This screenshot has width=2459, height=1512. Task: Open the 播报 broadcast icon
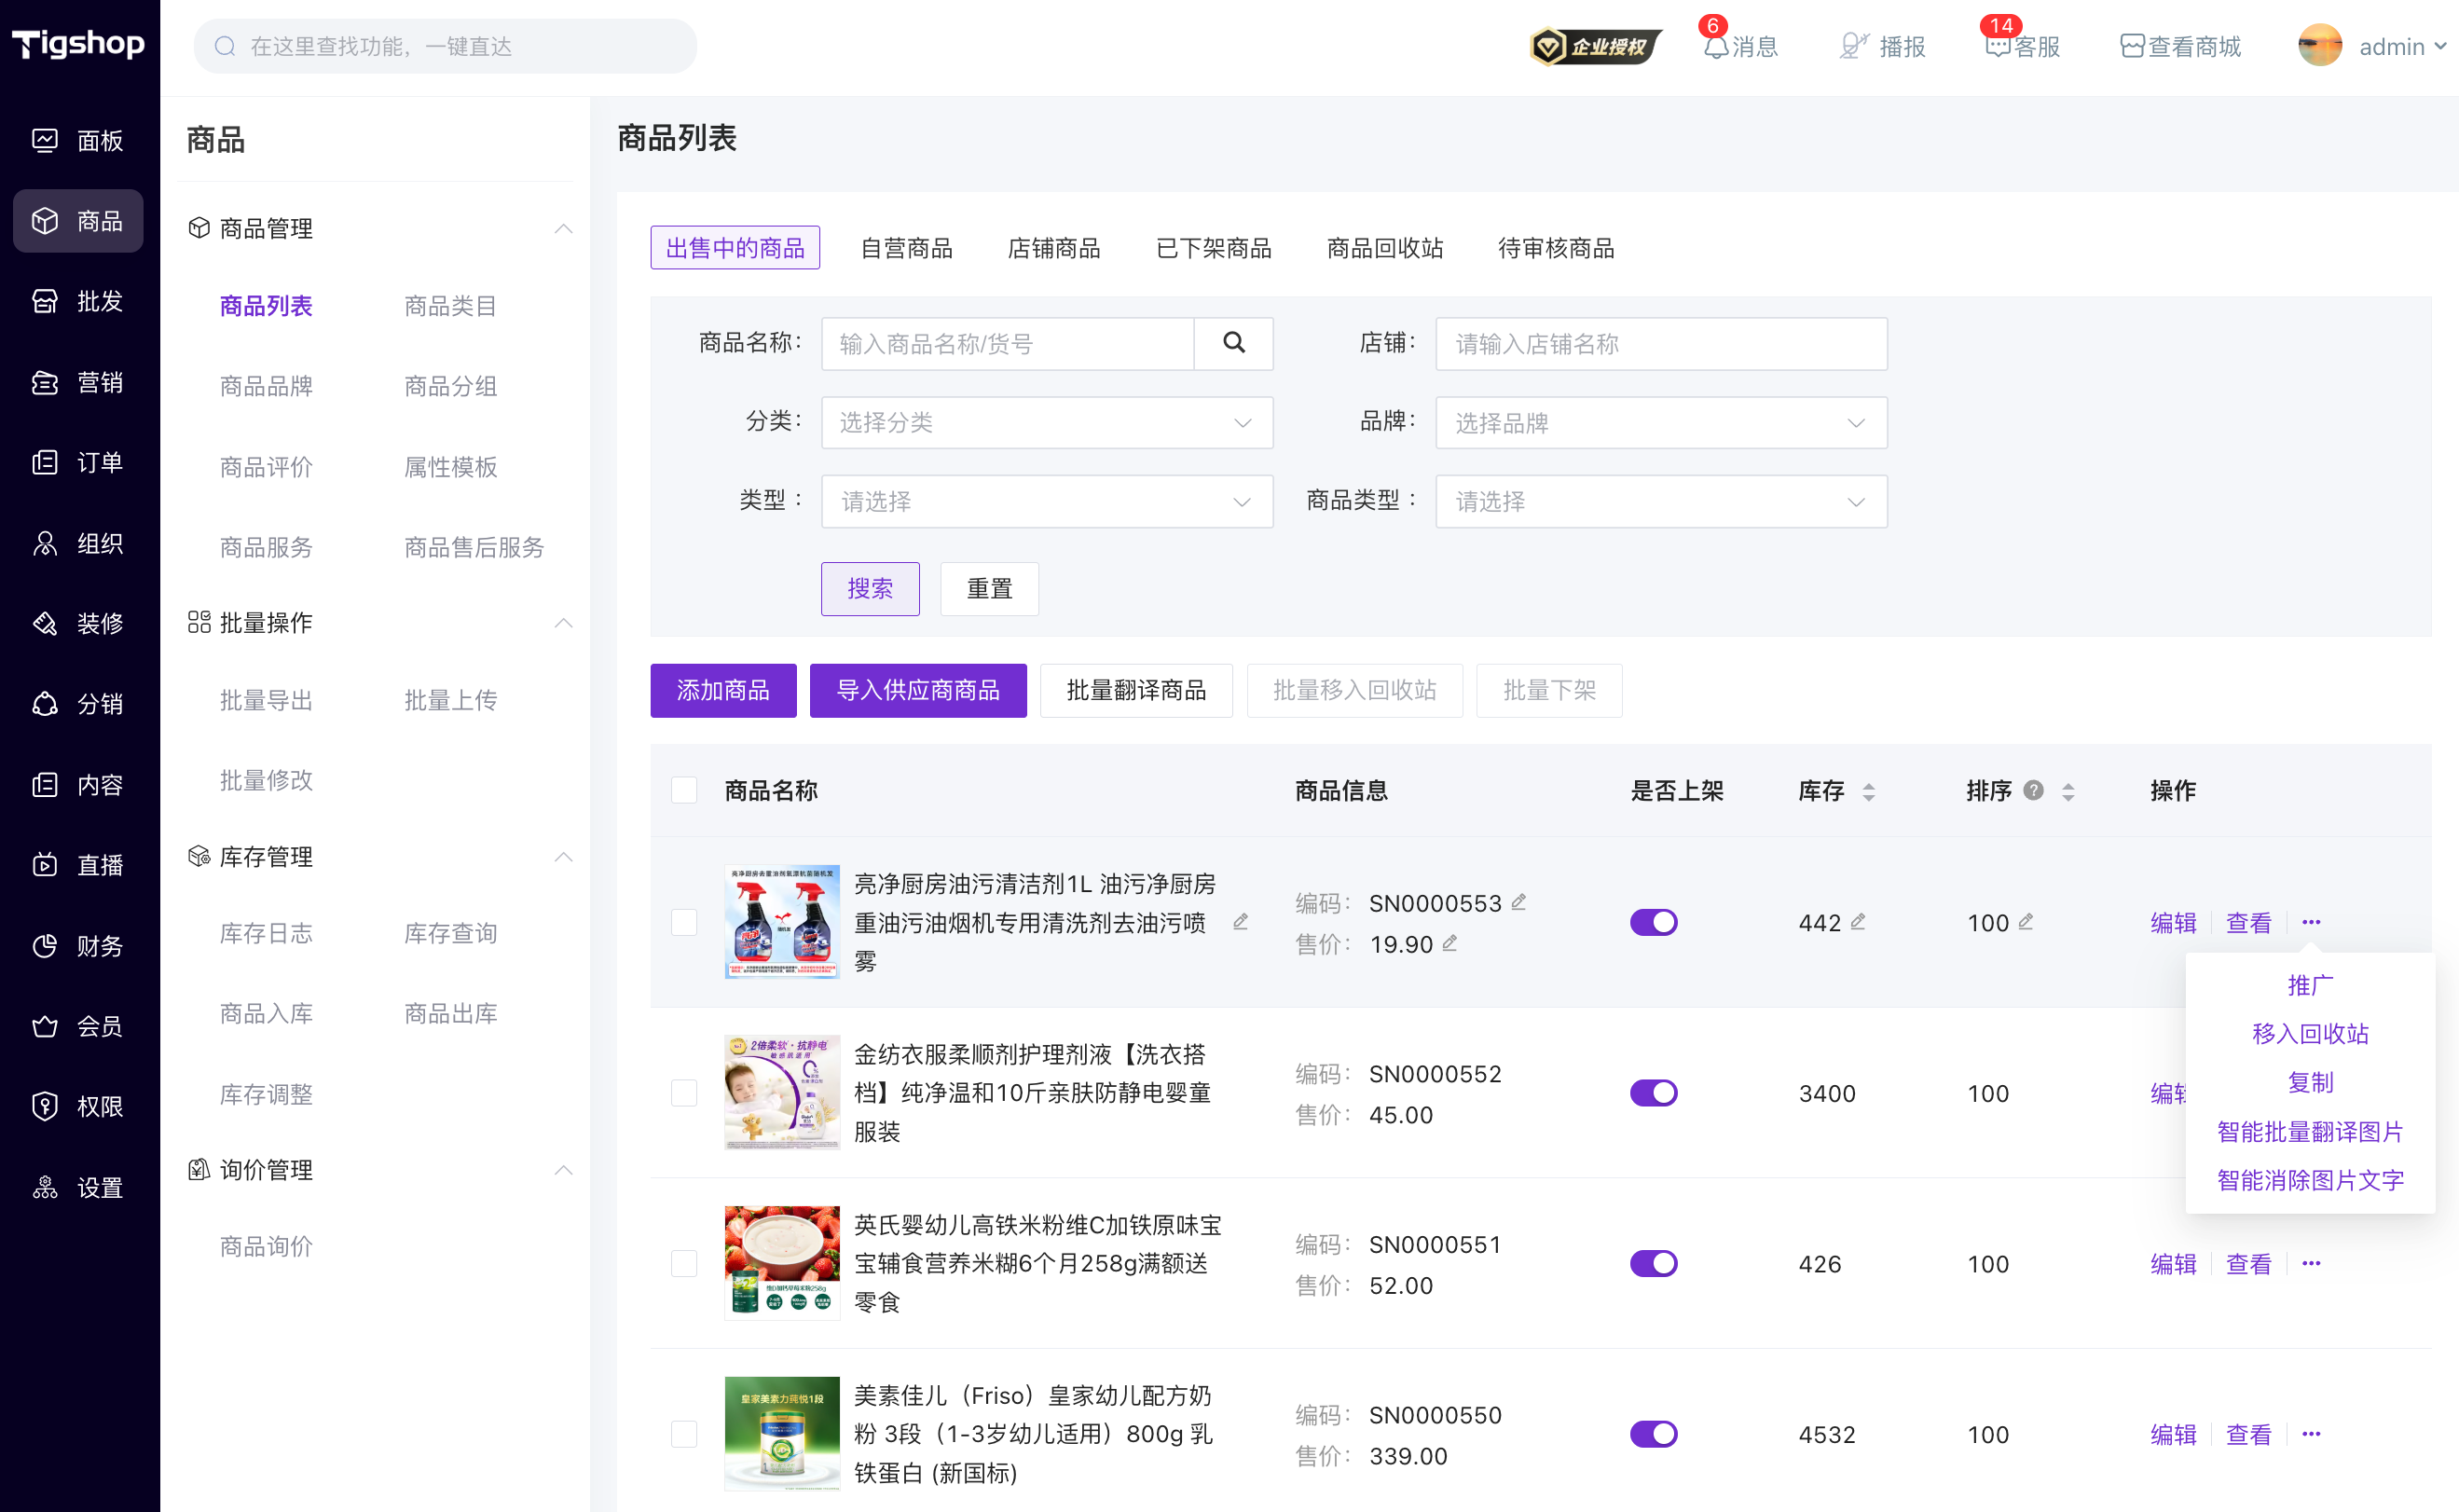coord(1854,46)
